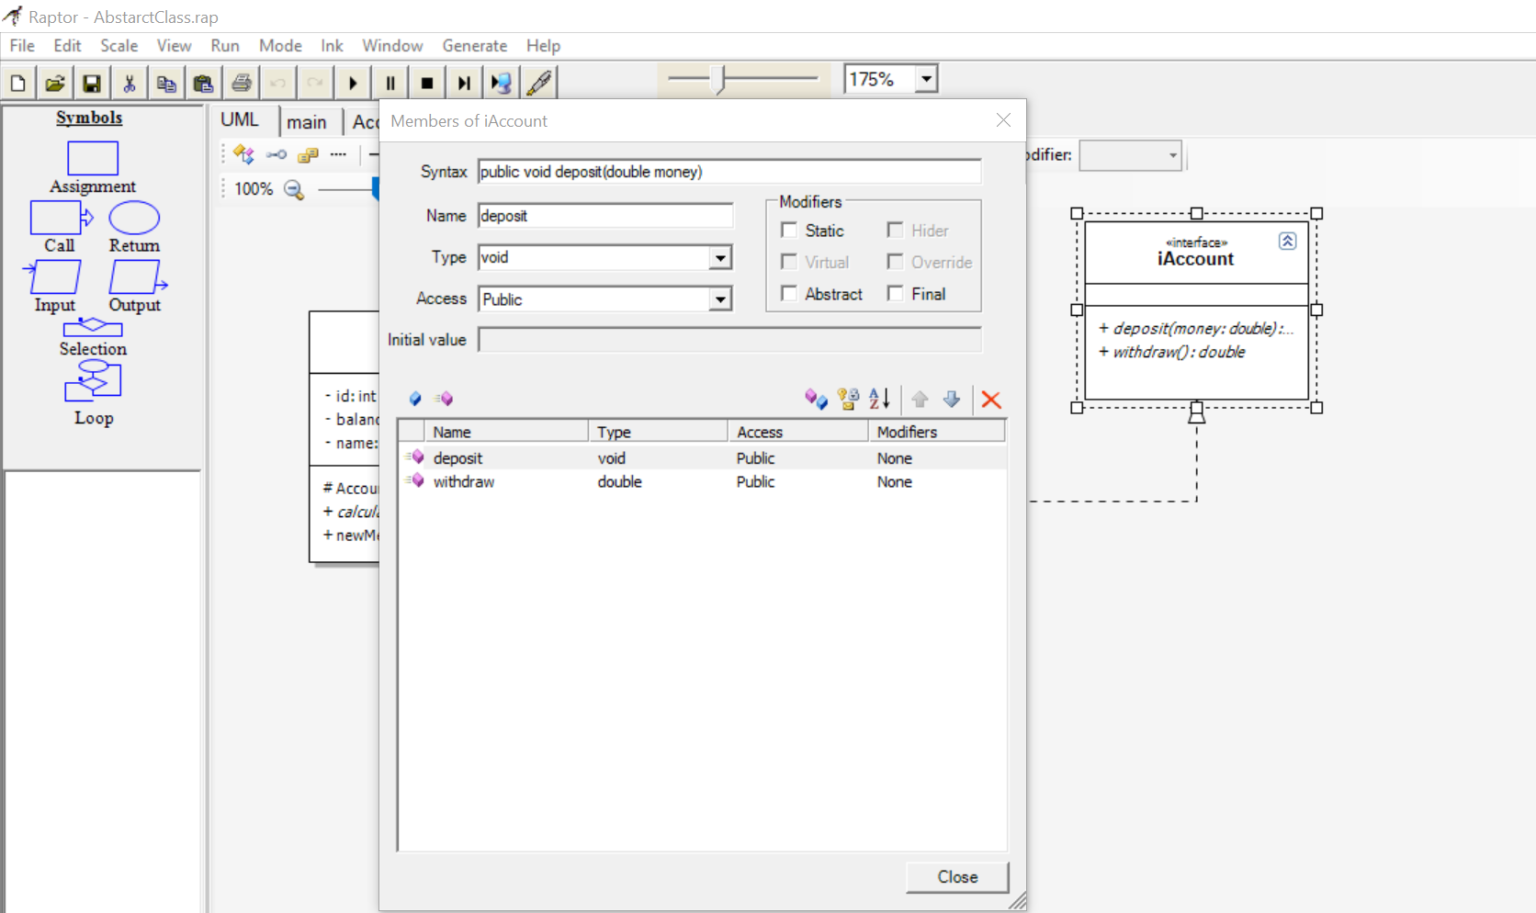Run the flowchart with the Play toolbar icon
This screenshot has width=1536, height=913.
click(x=354, y=82)
